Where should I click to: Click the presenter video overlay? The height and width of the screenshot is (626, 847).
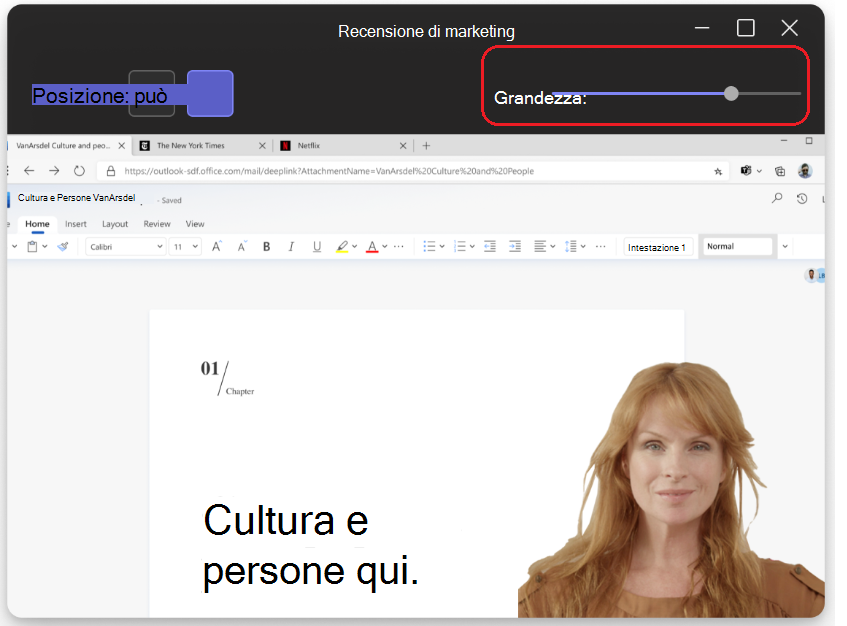(x=671, y=489)
